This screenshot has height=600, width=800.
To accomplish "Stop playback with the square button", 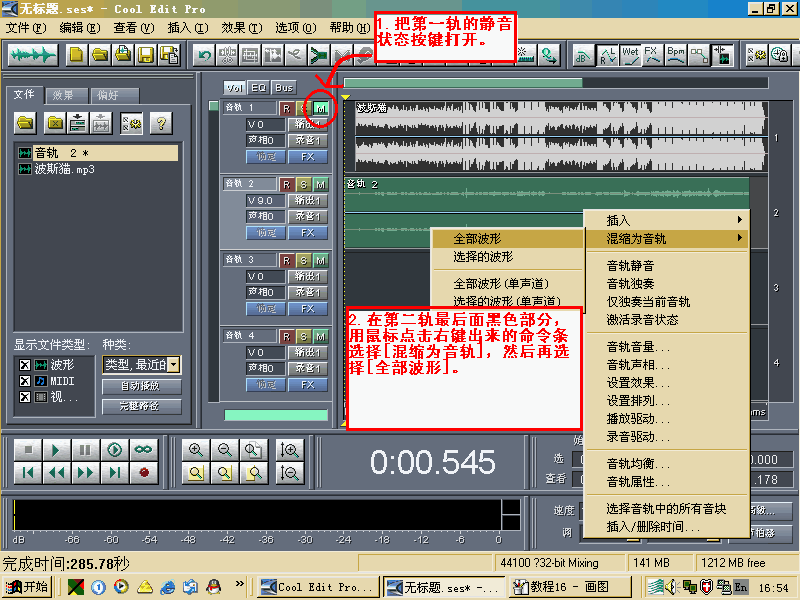I will coord(28,449).
